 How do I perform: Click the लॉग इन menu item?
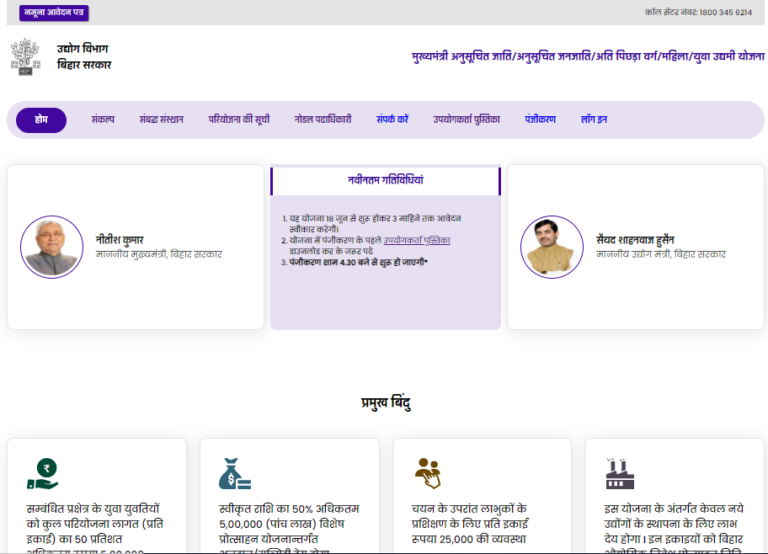click(x=594, y=120)
